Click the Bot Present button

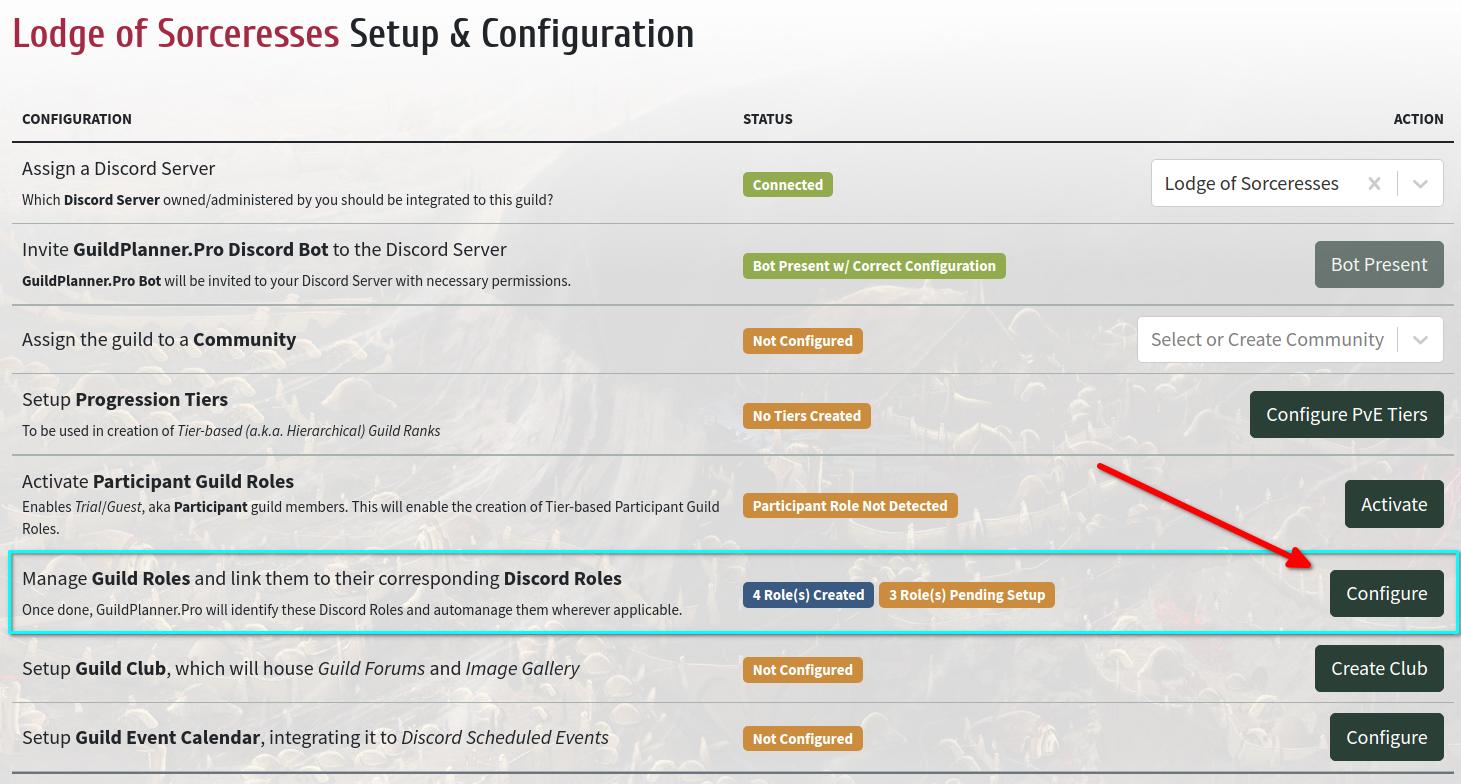coord(1379,264)
